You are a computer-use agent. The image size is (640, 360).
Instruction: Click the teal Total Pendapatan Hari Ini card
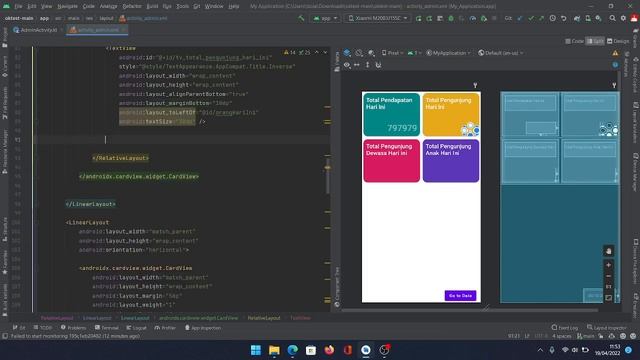pyautogui.click(x=391, y=114)
